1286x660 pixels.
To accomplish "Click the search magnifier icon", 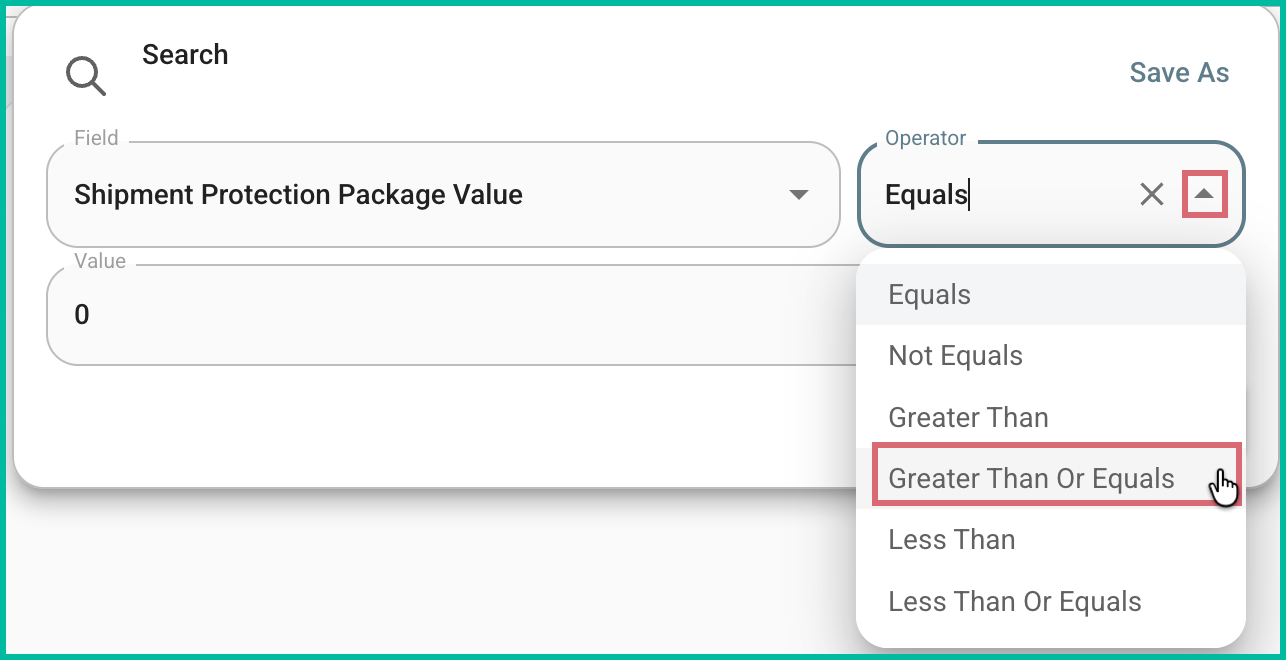I will [85, 74].
